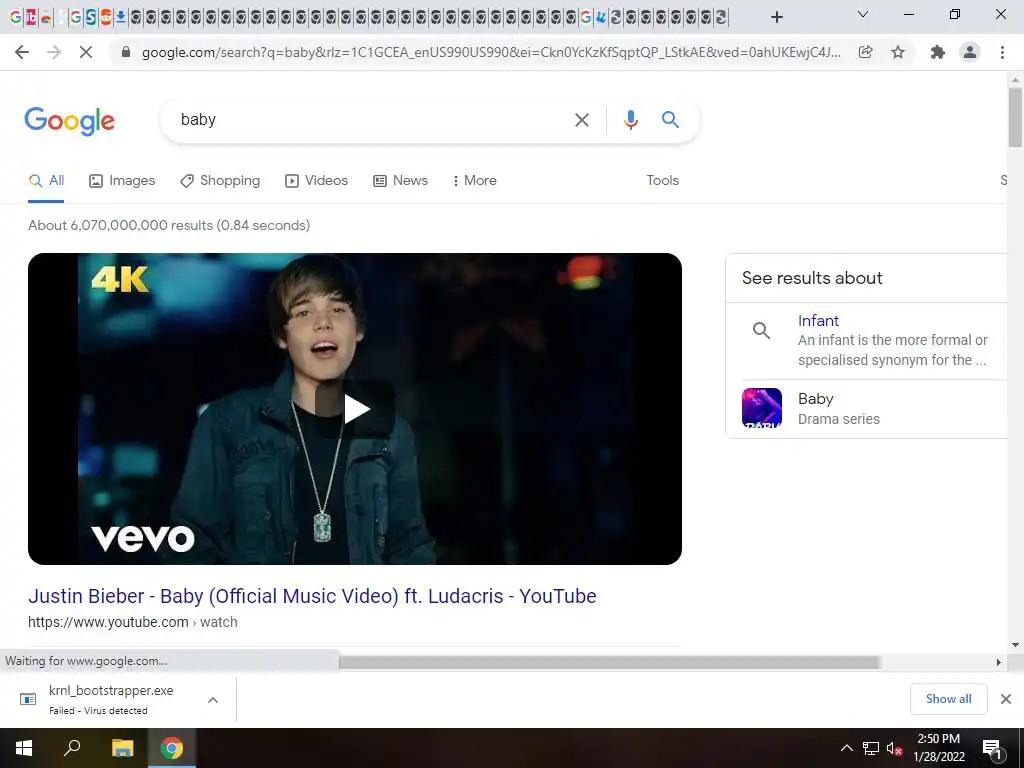Open the Extensions puzzle icon
Image resolution: width=1024 pixels, height=768 pixels.
point(938,52)
